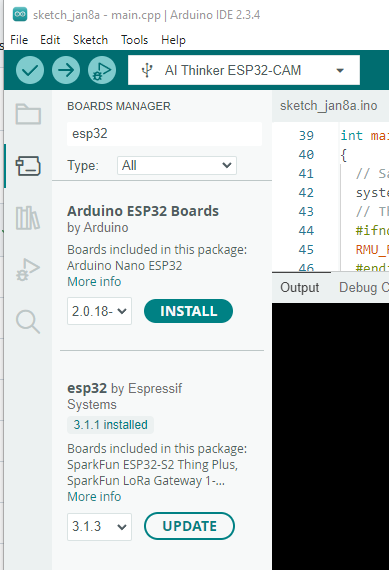
Task: Click the Upload arrow button
Action: 66,70
